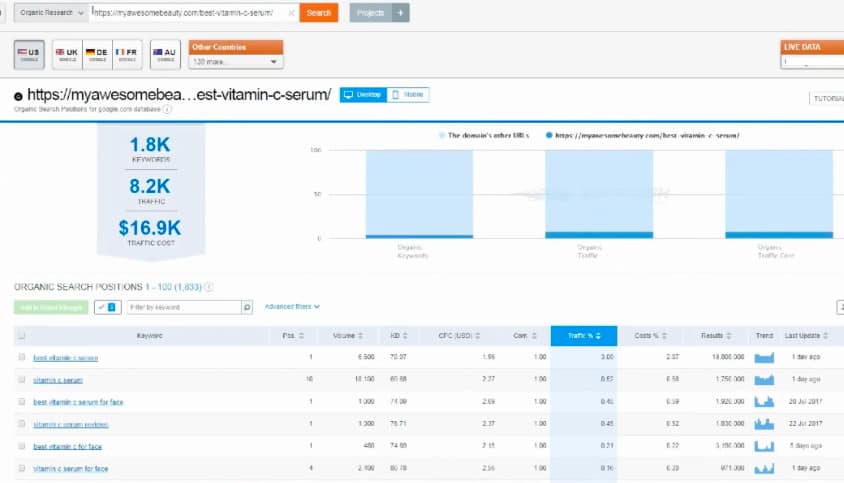
Task: View trend chart for best vitamin c serum
Action: 764,358
